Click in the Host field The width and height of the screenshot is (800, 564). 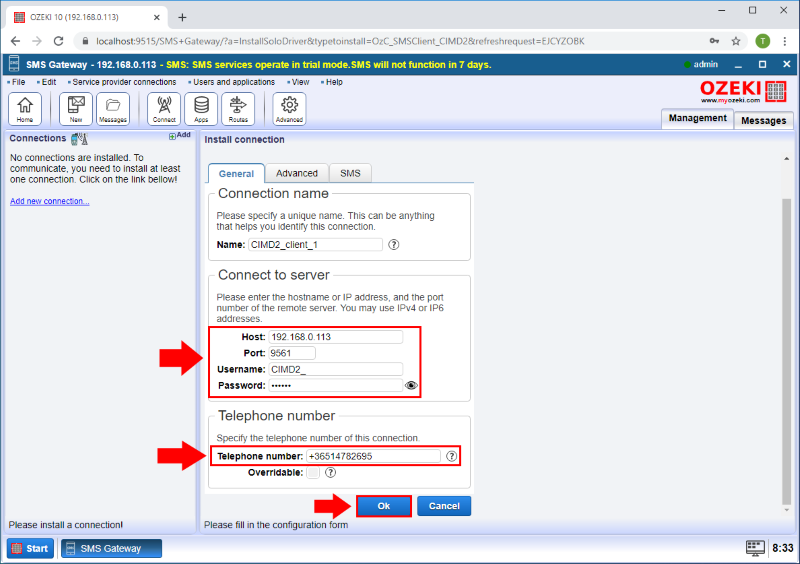click(336, 337)
